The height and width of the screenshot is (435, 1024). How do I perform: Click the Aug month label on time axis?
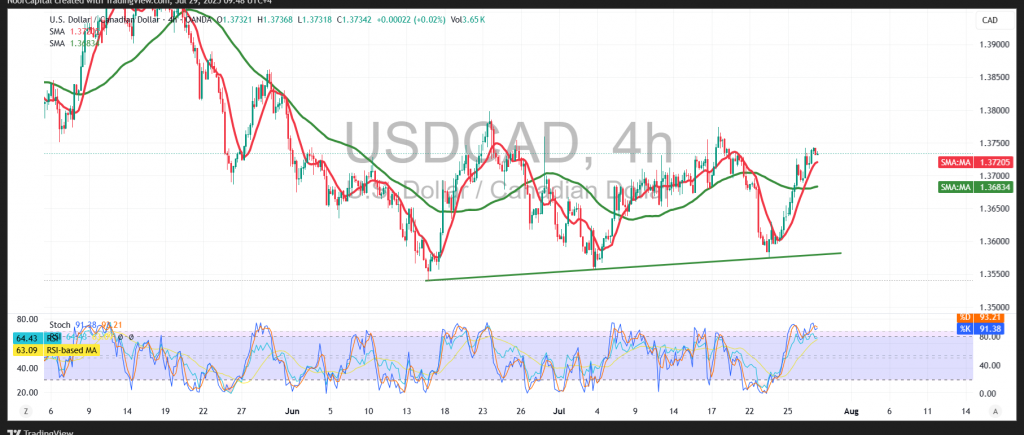click(x=850, y=411)
